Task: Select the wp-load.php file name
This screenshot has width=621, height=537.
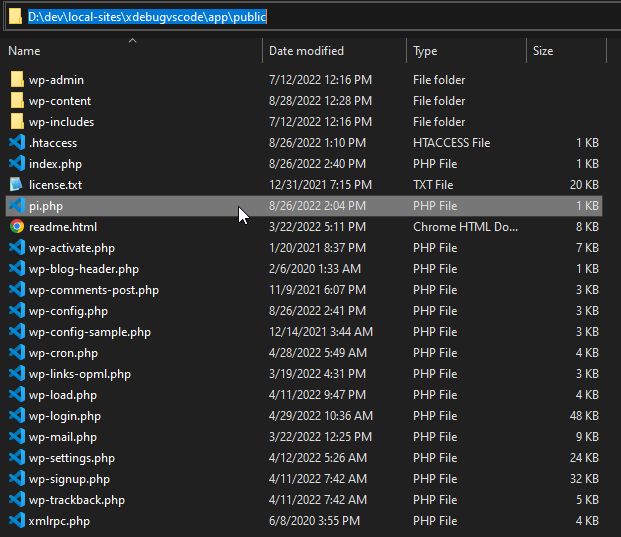Action: coord(63,395)
